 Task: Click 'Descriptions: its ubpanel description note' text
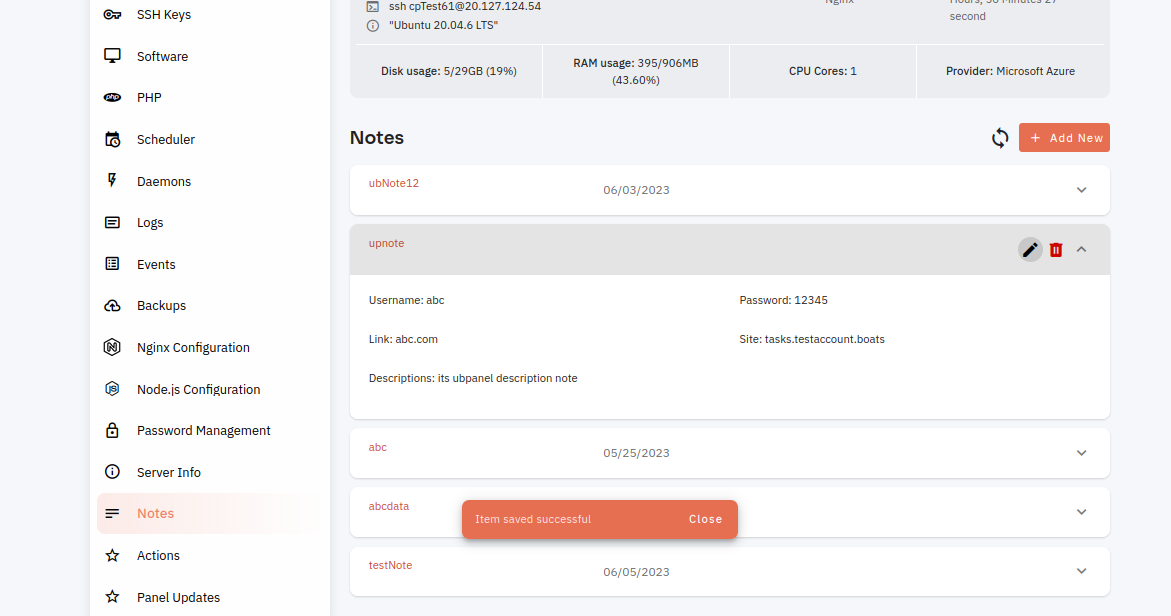click(473, 379)
